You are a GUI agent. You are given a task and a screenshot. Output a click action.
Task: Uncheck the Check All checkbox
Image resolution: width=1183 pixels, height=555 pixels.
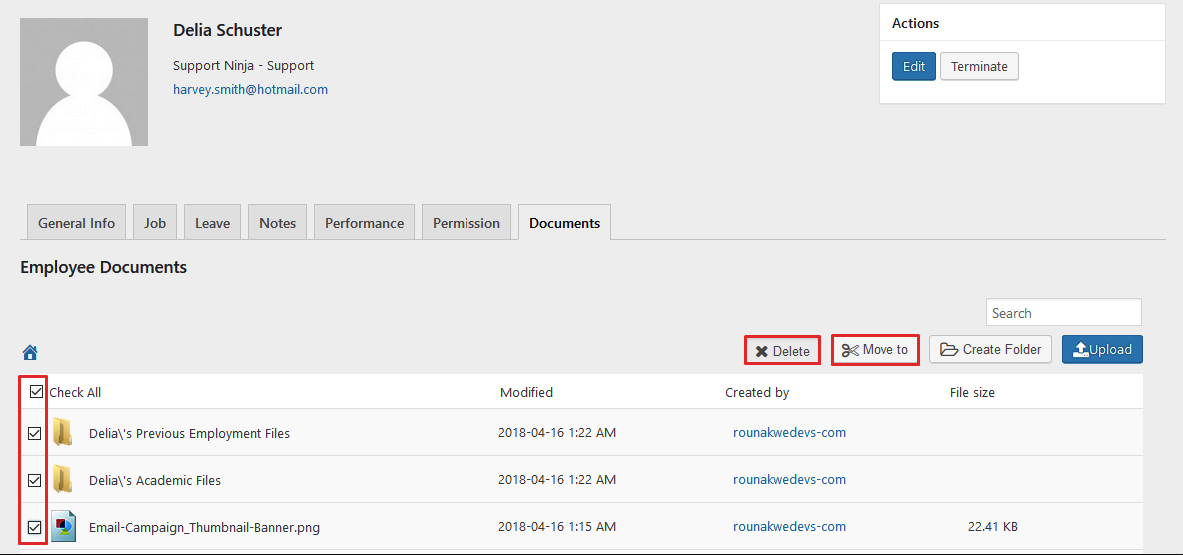pos(36,391)
